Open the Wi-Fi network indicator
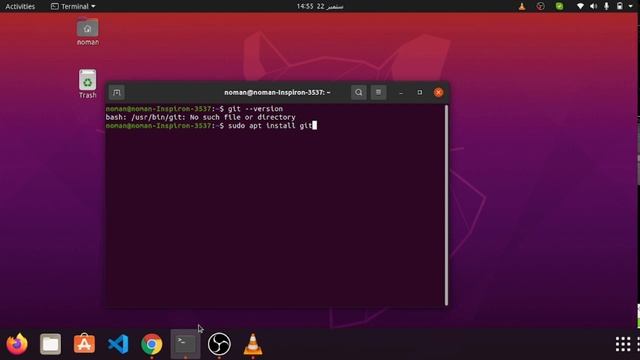 [x=580, y=6]
